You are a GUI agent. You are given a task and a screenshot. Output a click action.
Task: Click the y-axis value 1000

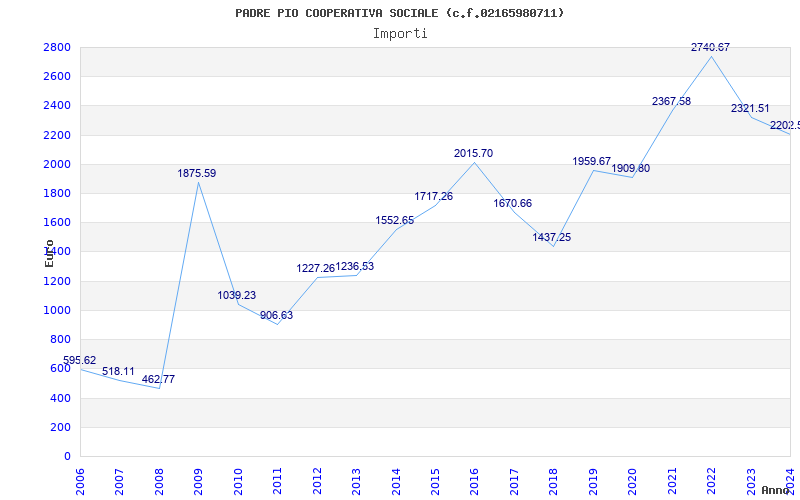(x=57, y=310)
